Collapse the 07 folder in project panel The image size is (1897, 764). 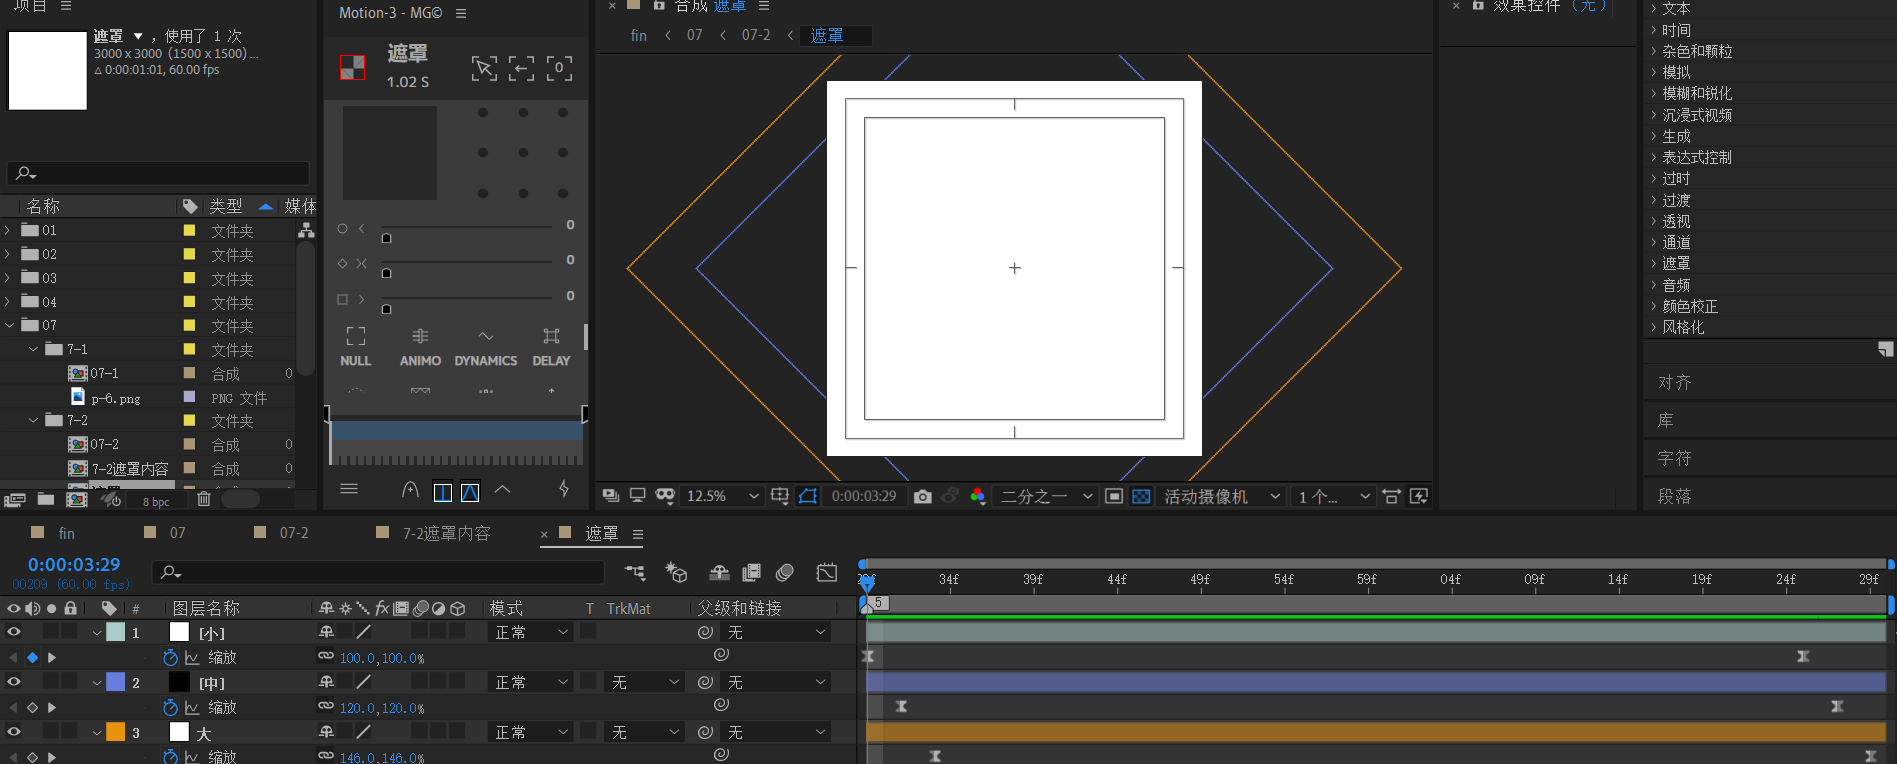pyautogui.click(x=9, y=325)
